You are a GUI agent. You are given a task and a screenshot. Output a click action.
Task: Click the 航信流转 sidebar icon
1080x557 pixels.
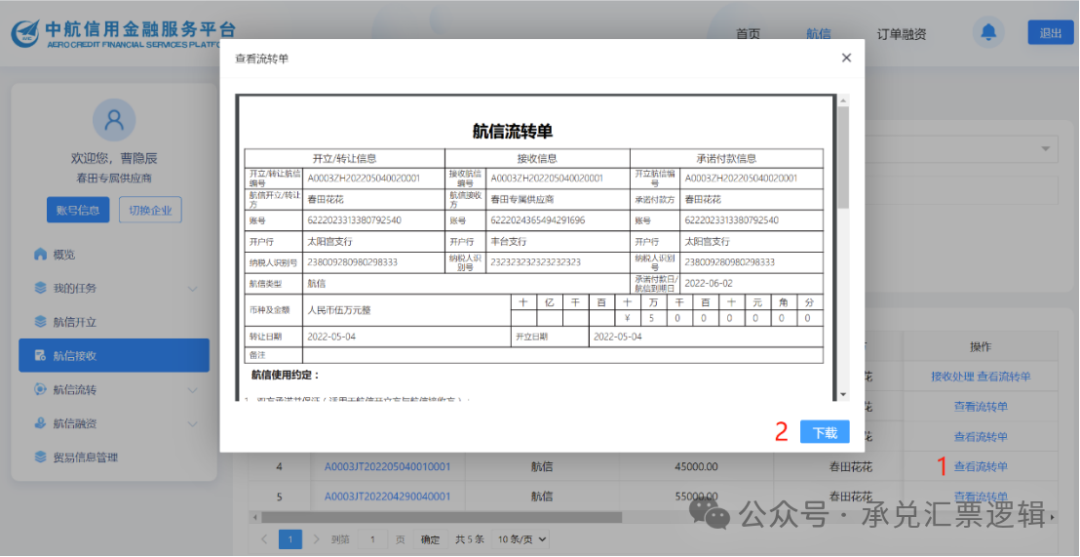[41, 389]
